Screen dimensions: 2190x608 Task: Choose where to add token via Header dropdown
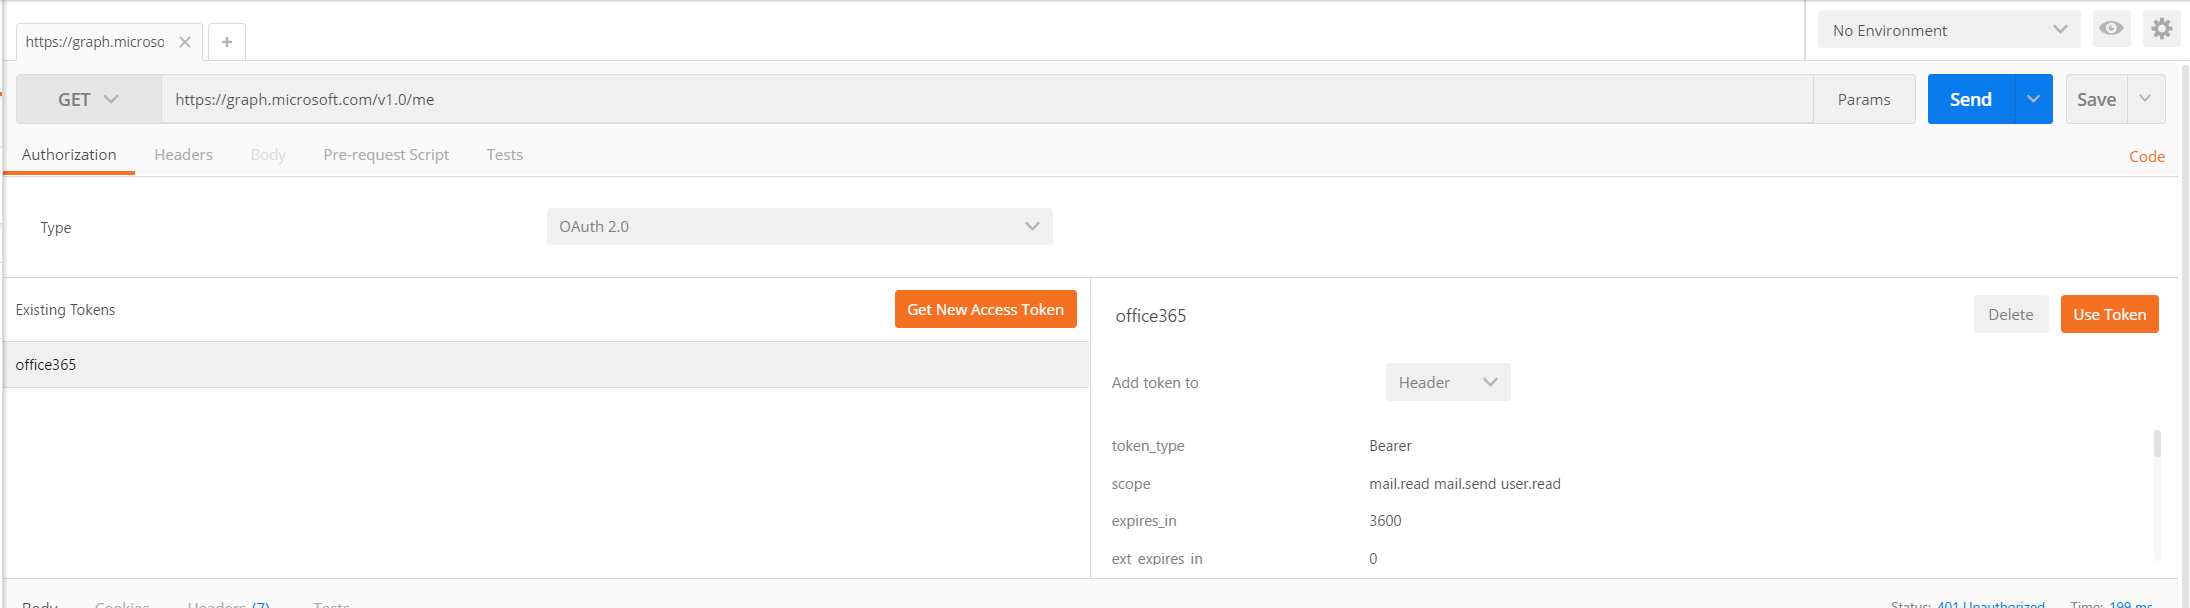pyautogui.click(x=1447, y=382)
